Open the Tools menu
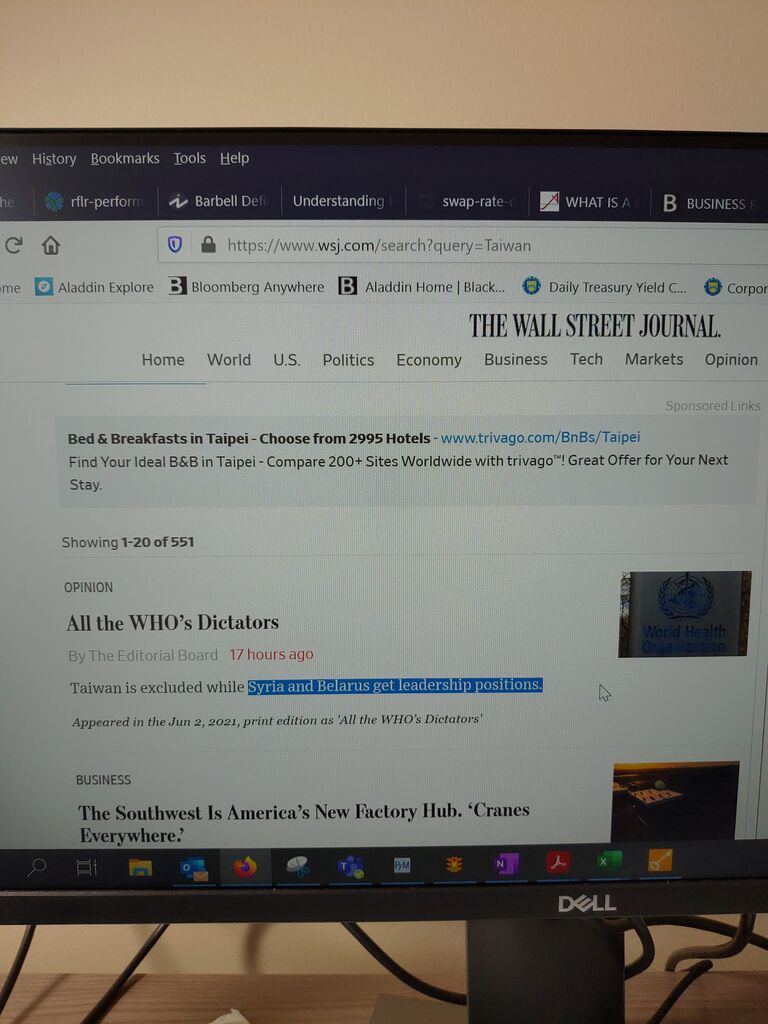 [189, 158]
